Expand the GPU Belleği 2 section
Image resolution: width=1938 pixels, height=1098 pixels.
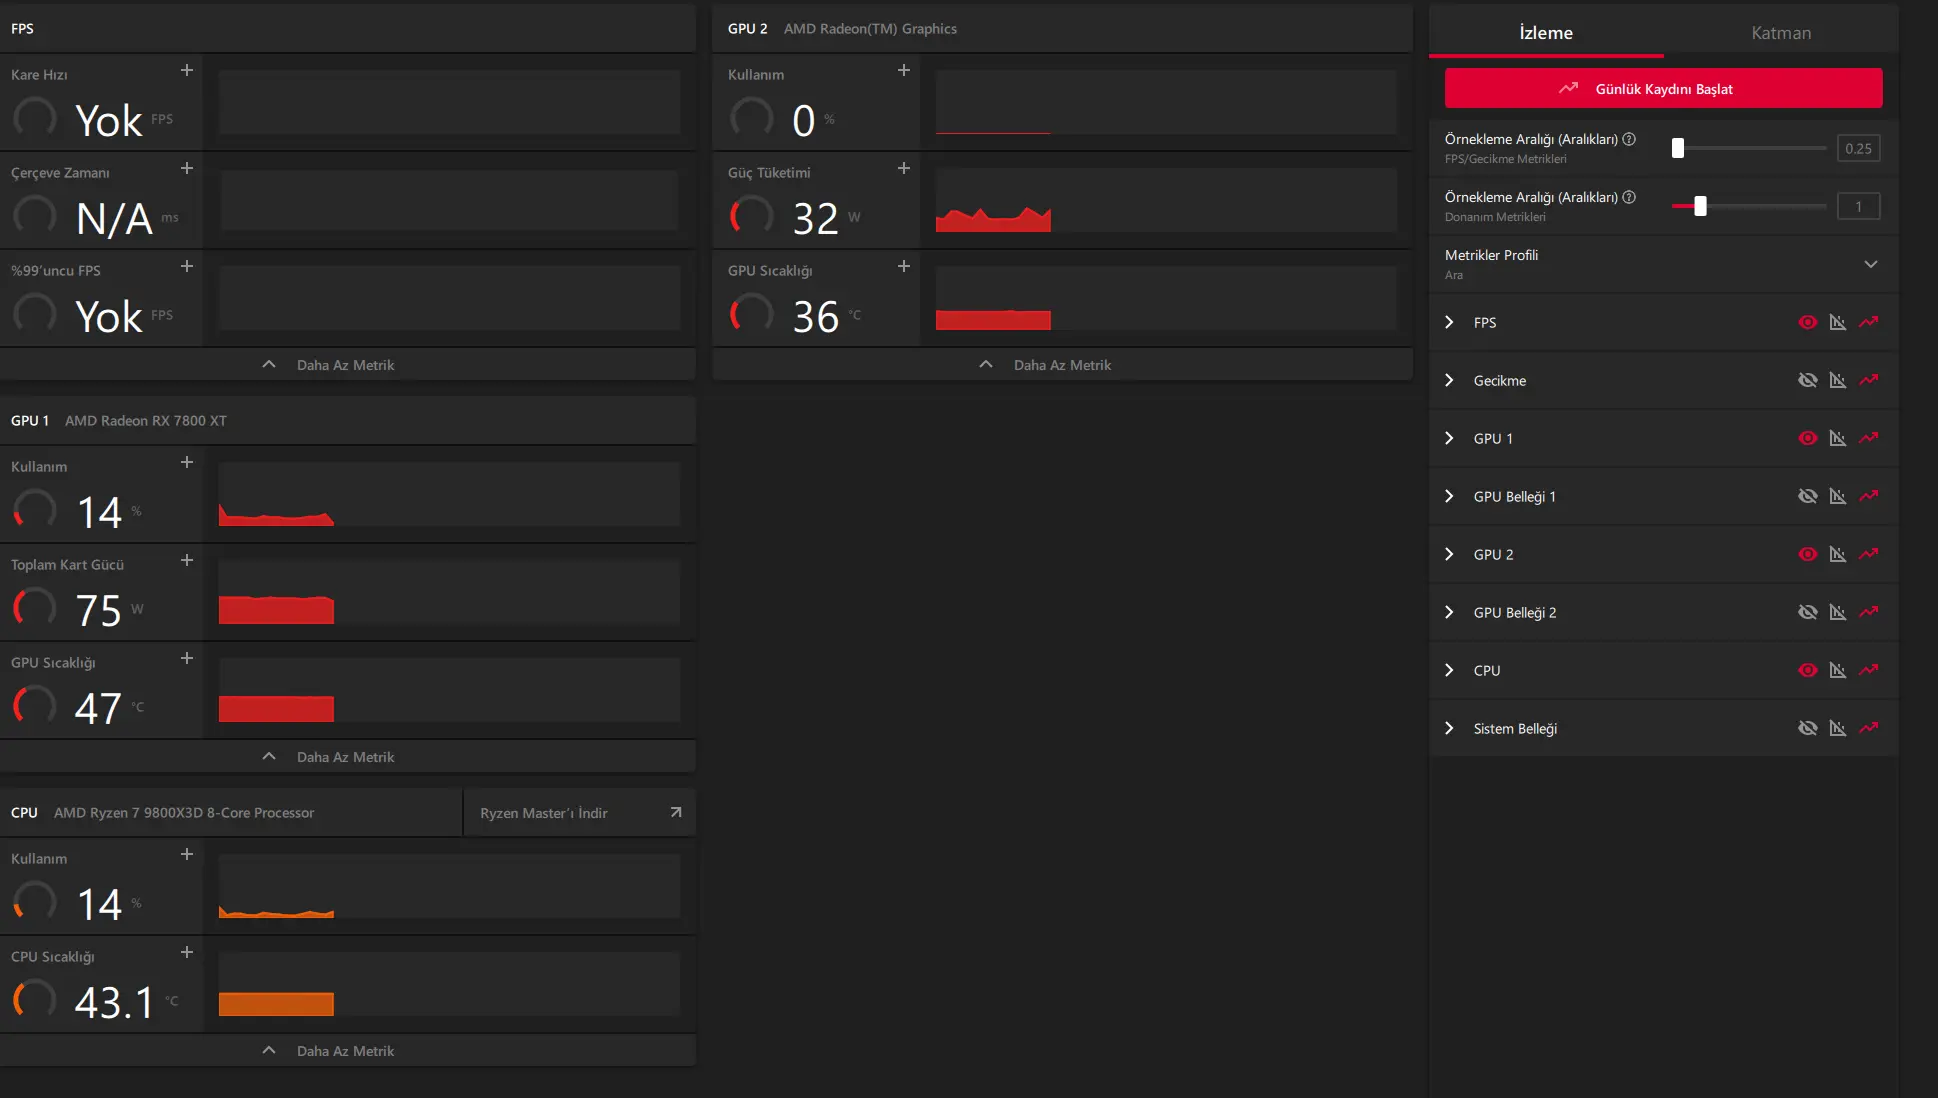[x=1449, y=612]
